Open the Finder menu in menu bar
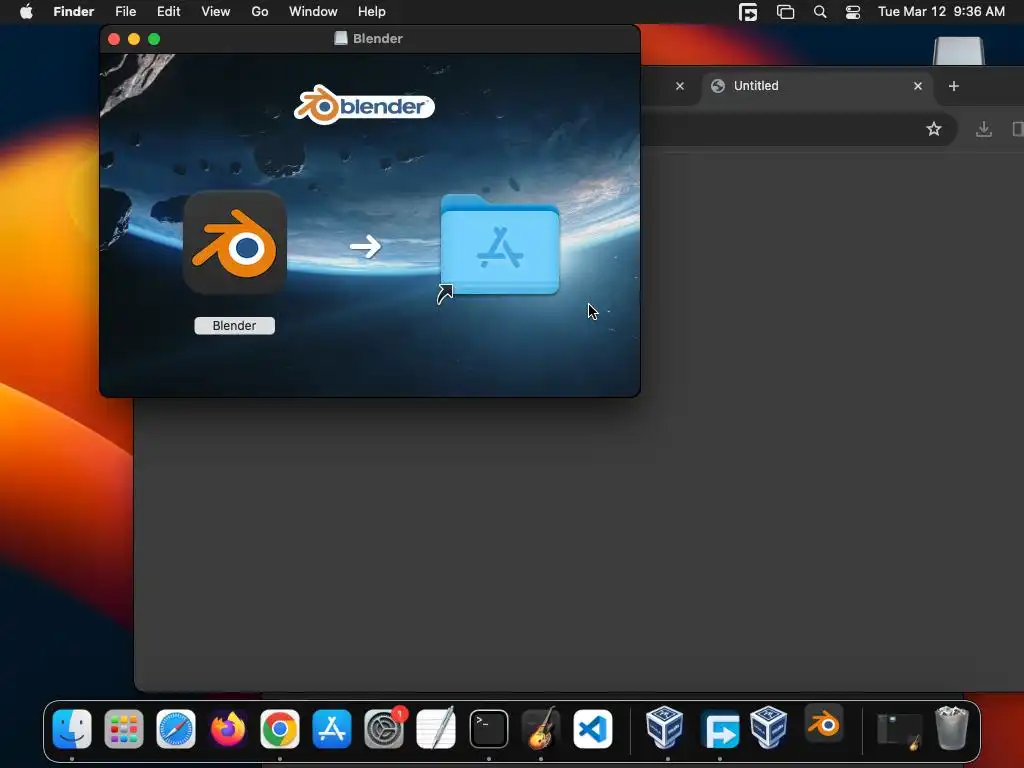This screenshot has height=768, width=1024. click(x=74, y=12)
